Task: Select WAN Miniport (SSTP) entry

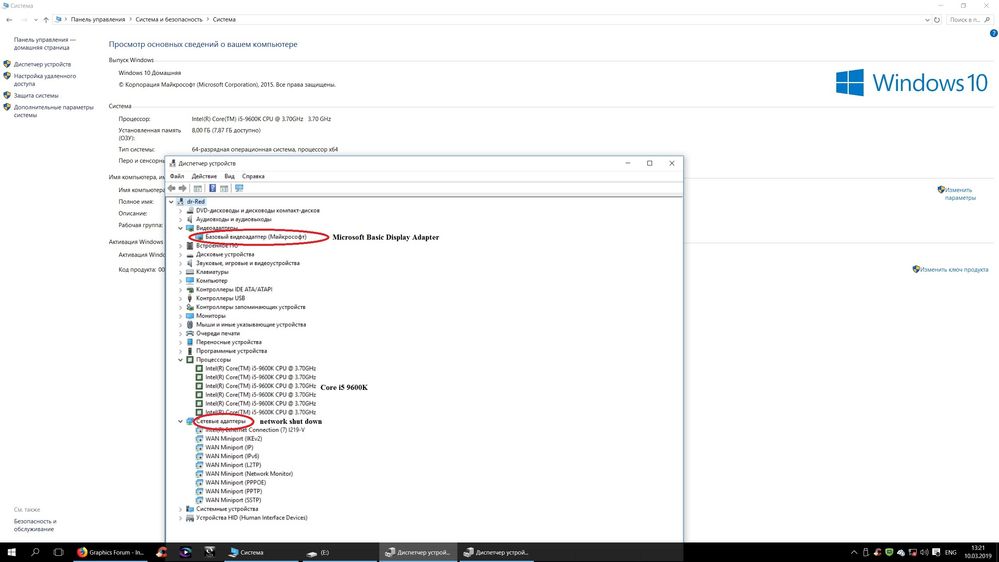Action: (233, 500)
